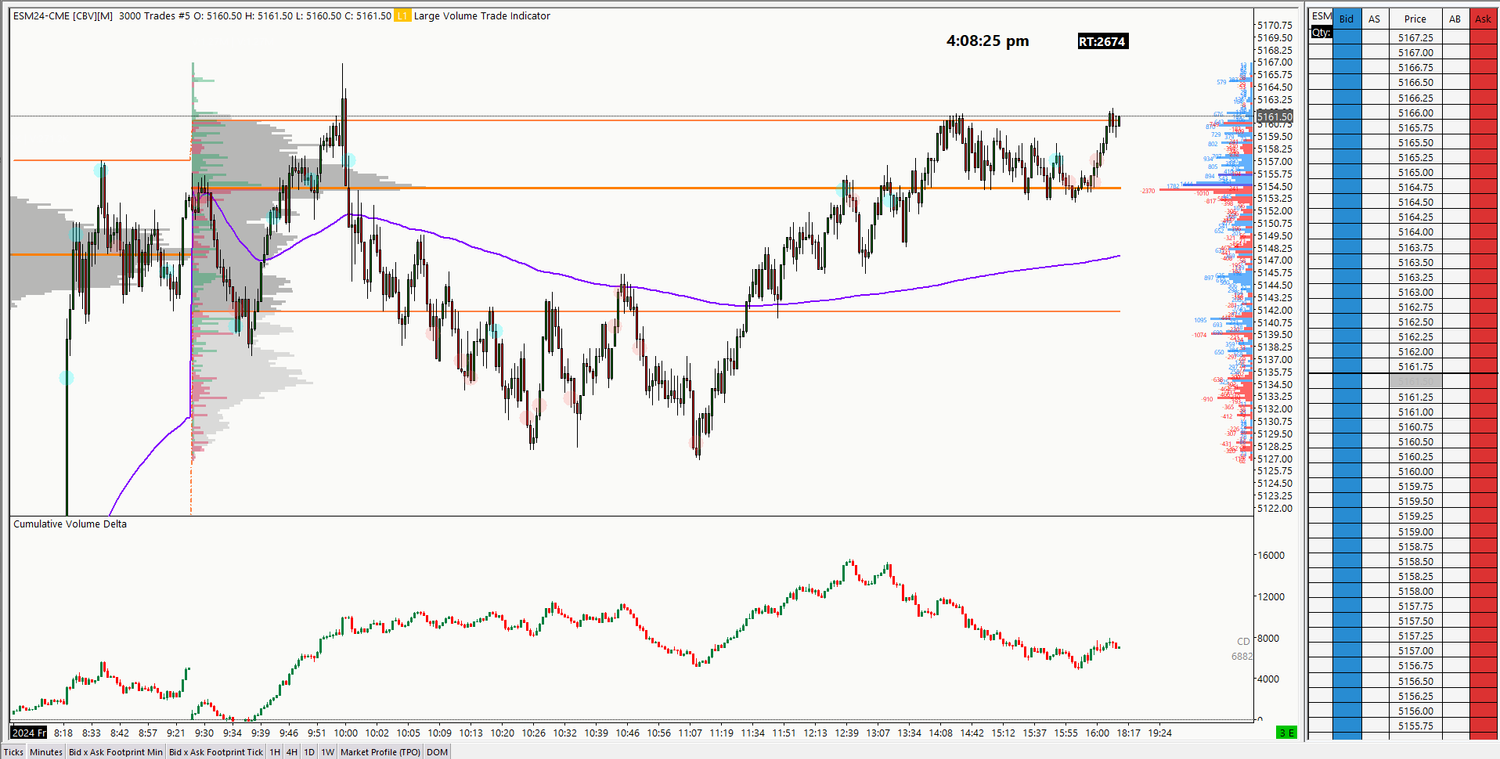This screenshot has width=1500, height=759.
Task: Switch to the Ticks tab
Action: click(13, 751)
